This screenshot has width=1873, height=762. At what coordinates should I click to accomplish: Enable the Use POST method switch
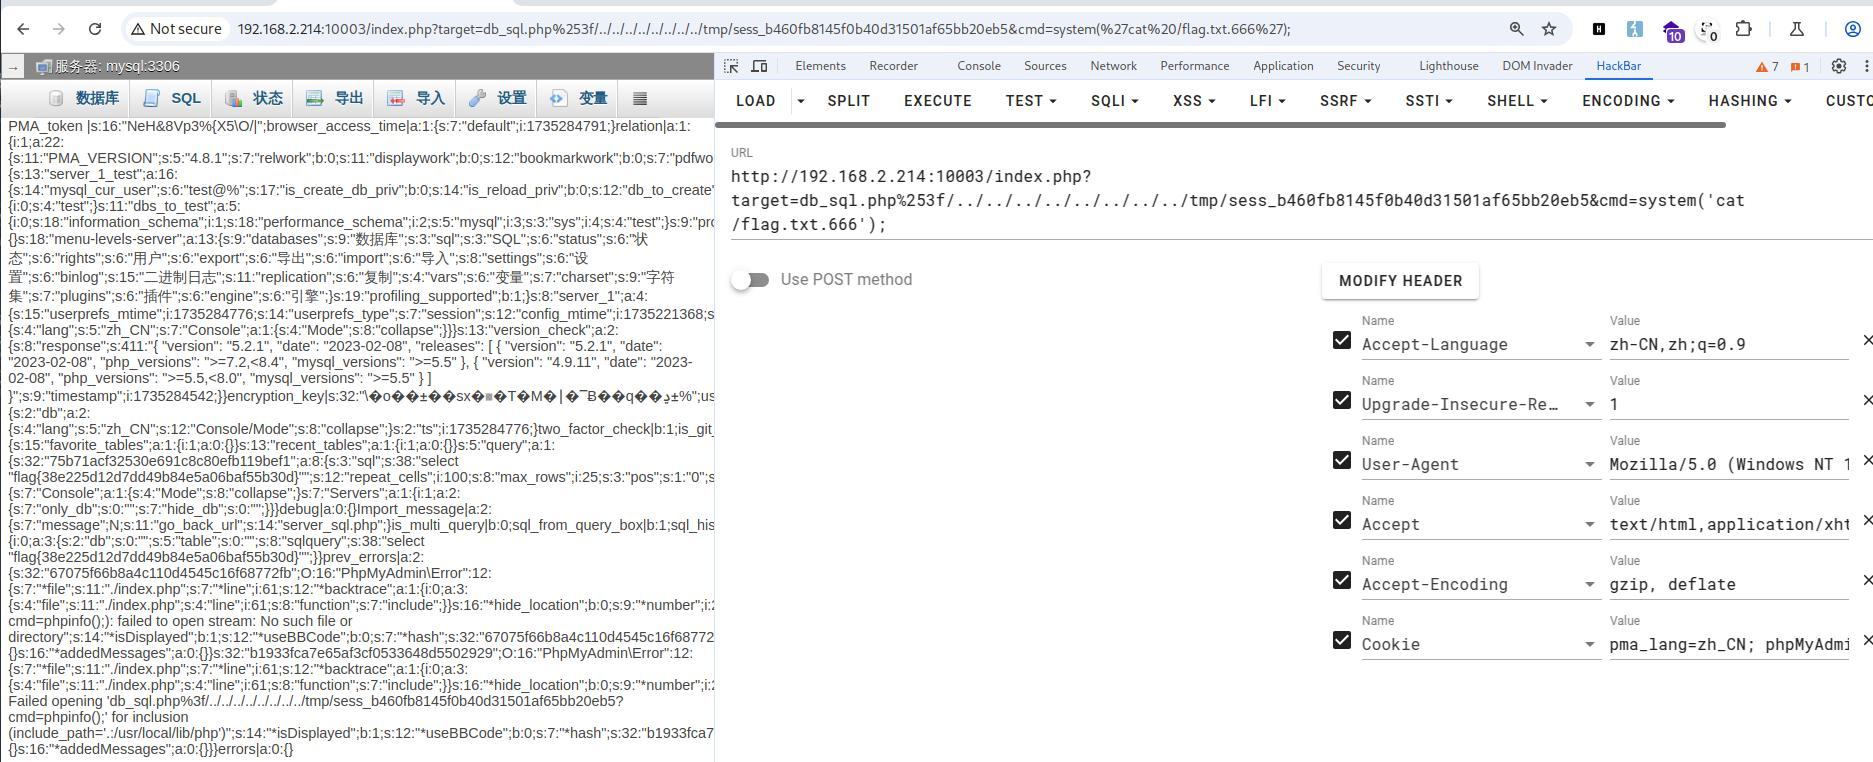click(x=750, y=280)
